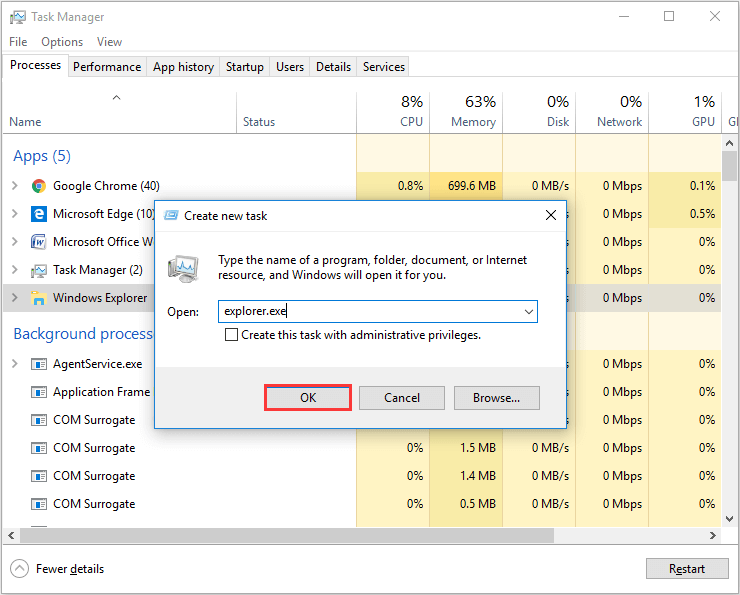This screenshot has width=740, height=595.
Task: Expand the Google Chrome process group
Action: pos(14,186)
